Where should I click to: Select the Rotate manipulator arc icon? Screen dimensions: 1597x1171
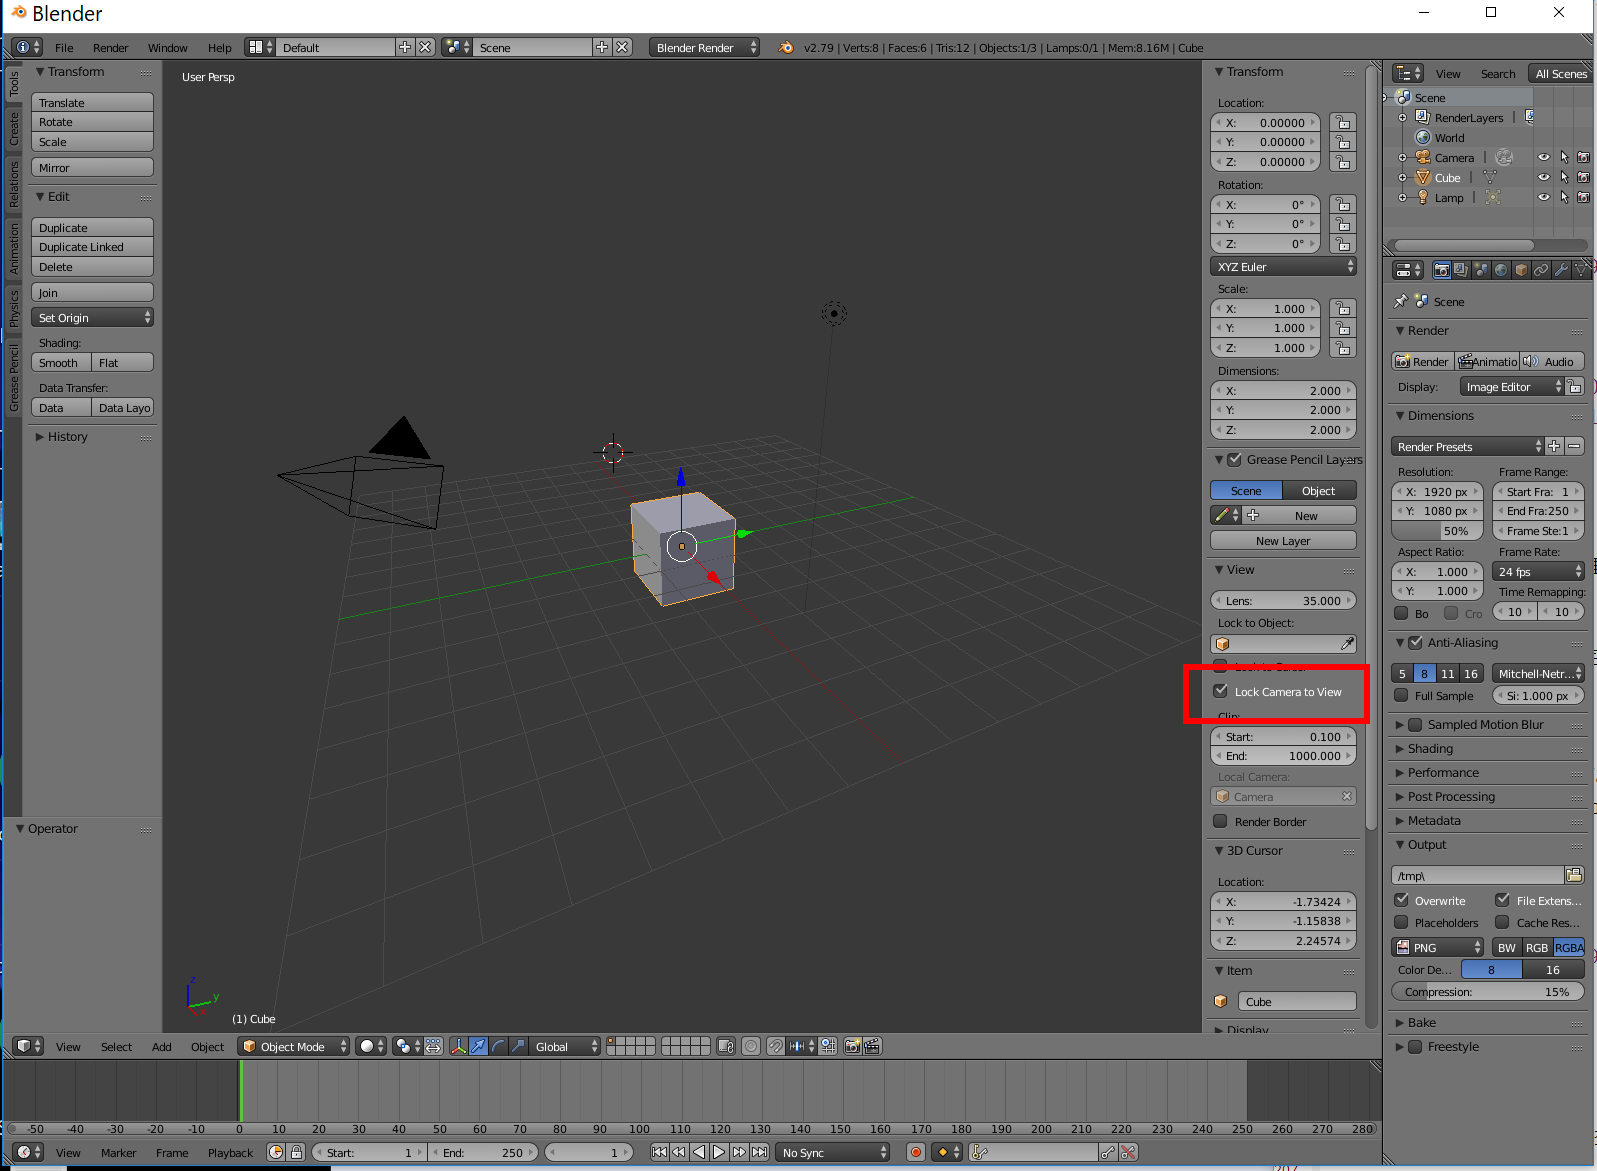coord(498,1046)
